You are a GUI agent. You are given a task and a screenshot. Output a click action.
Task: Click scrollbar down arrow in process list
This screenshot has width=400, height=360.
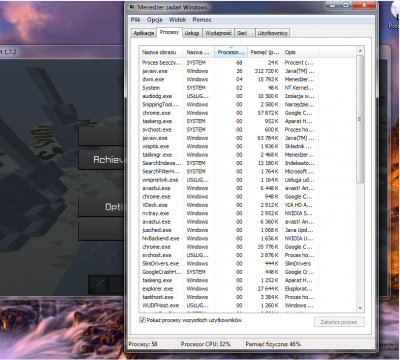tap(360, 308)
